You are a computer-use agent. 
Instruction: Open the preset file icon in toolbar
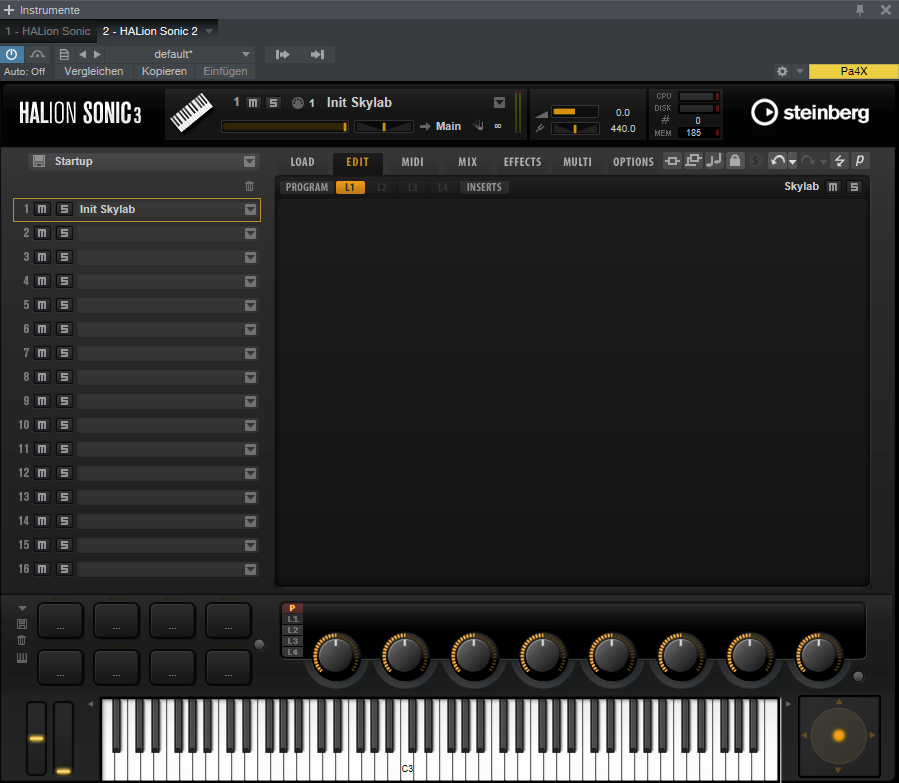pos(64,54)
